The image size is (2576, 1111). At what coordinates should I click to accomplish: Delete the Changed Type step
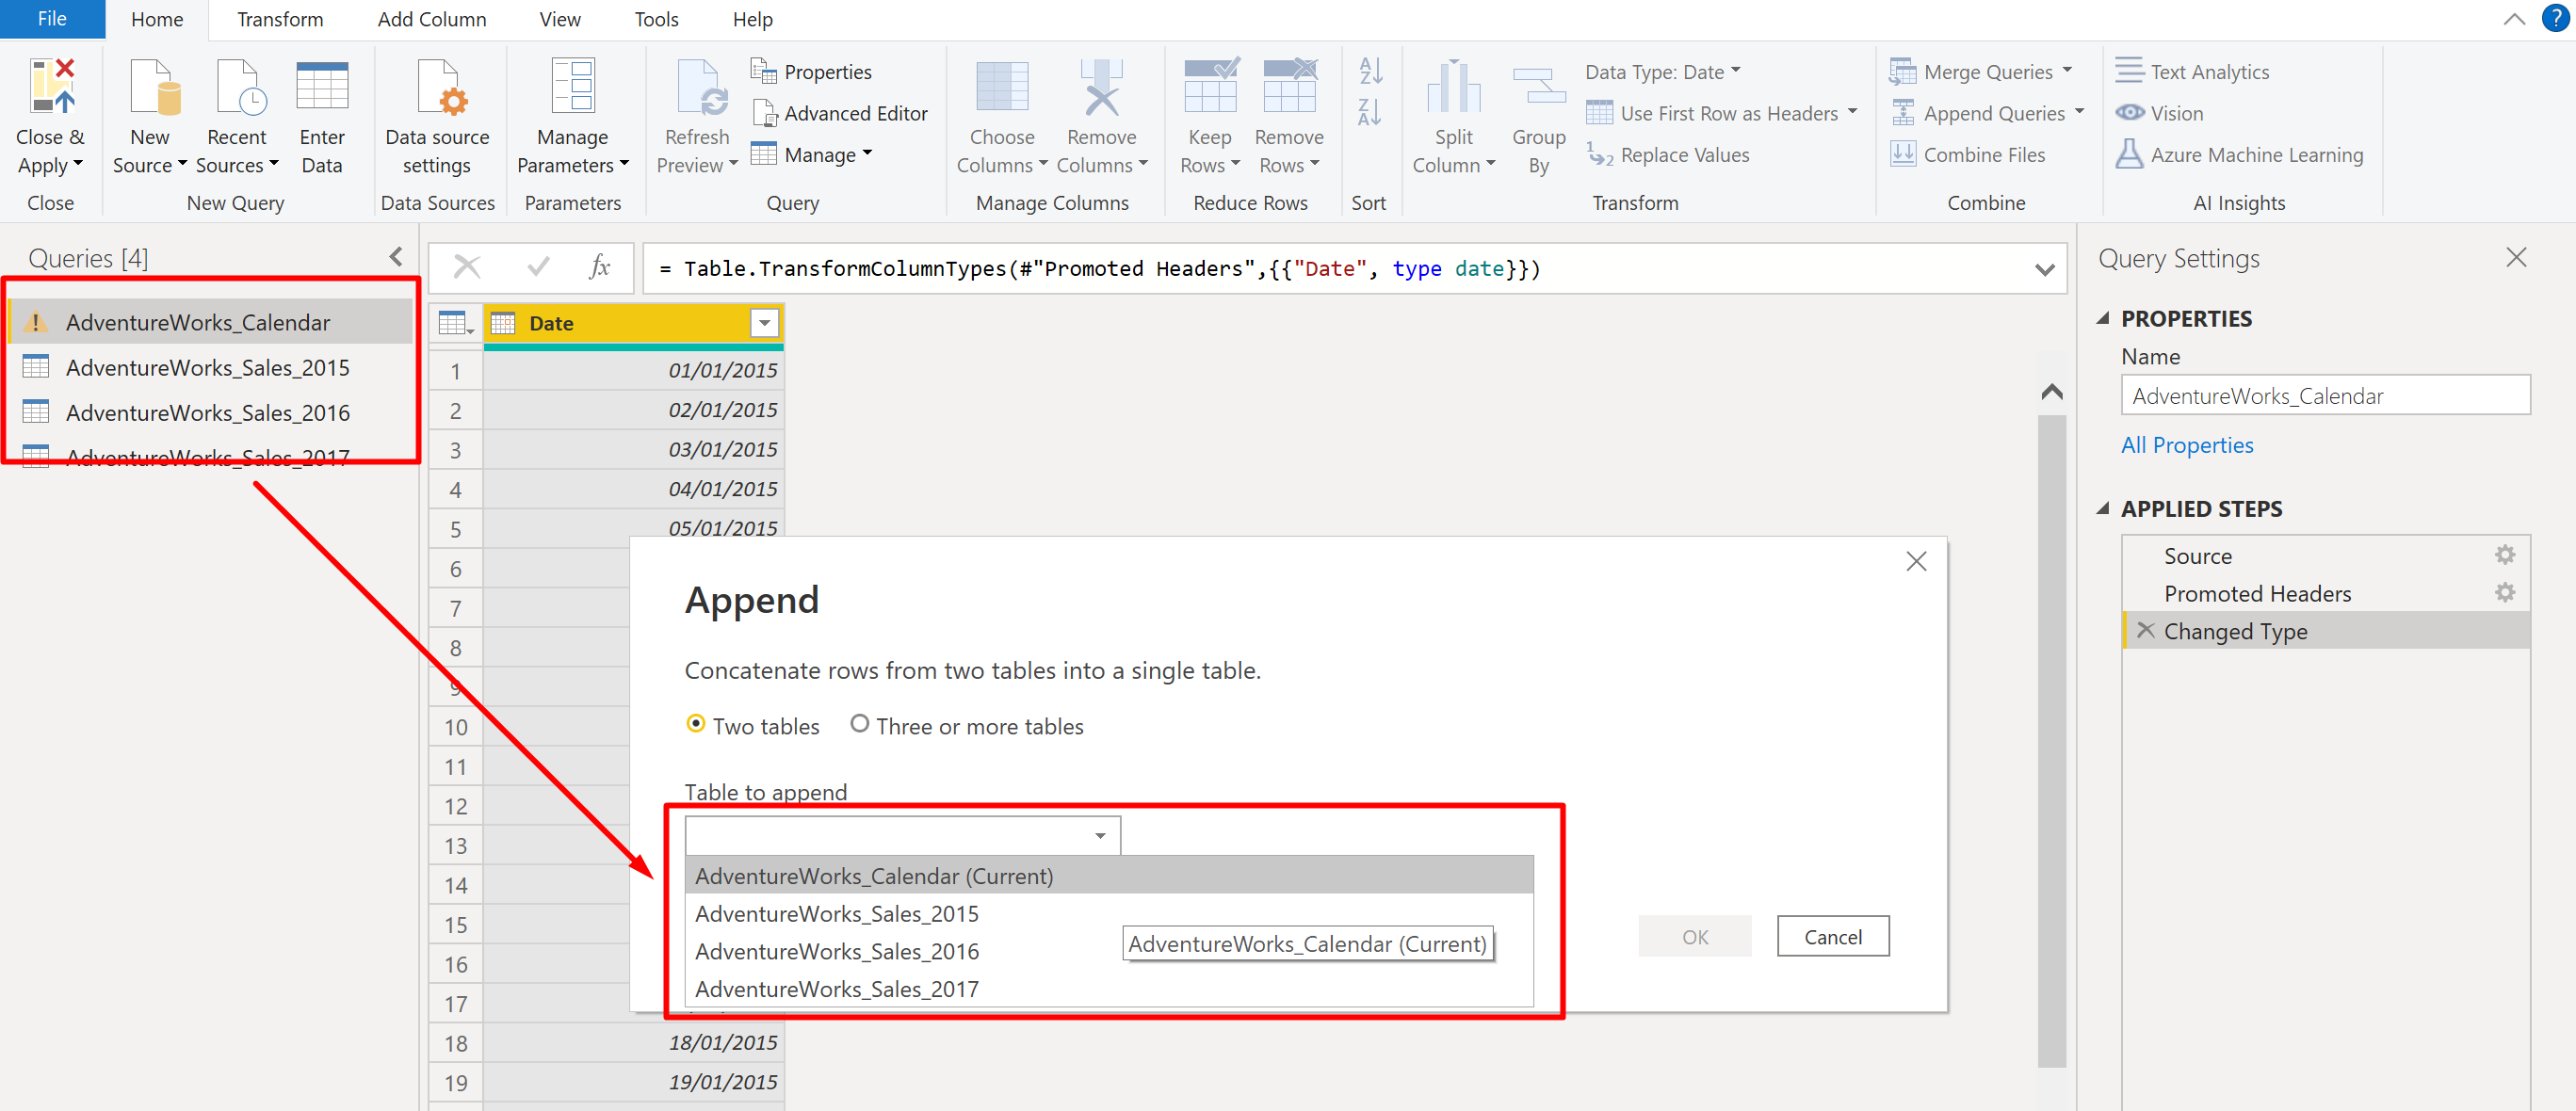click(x=2145, y=630)
